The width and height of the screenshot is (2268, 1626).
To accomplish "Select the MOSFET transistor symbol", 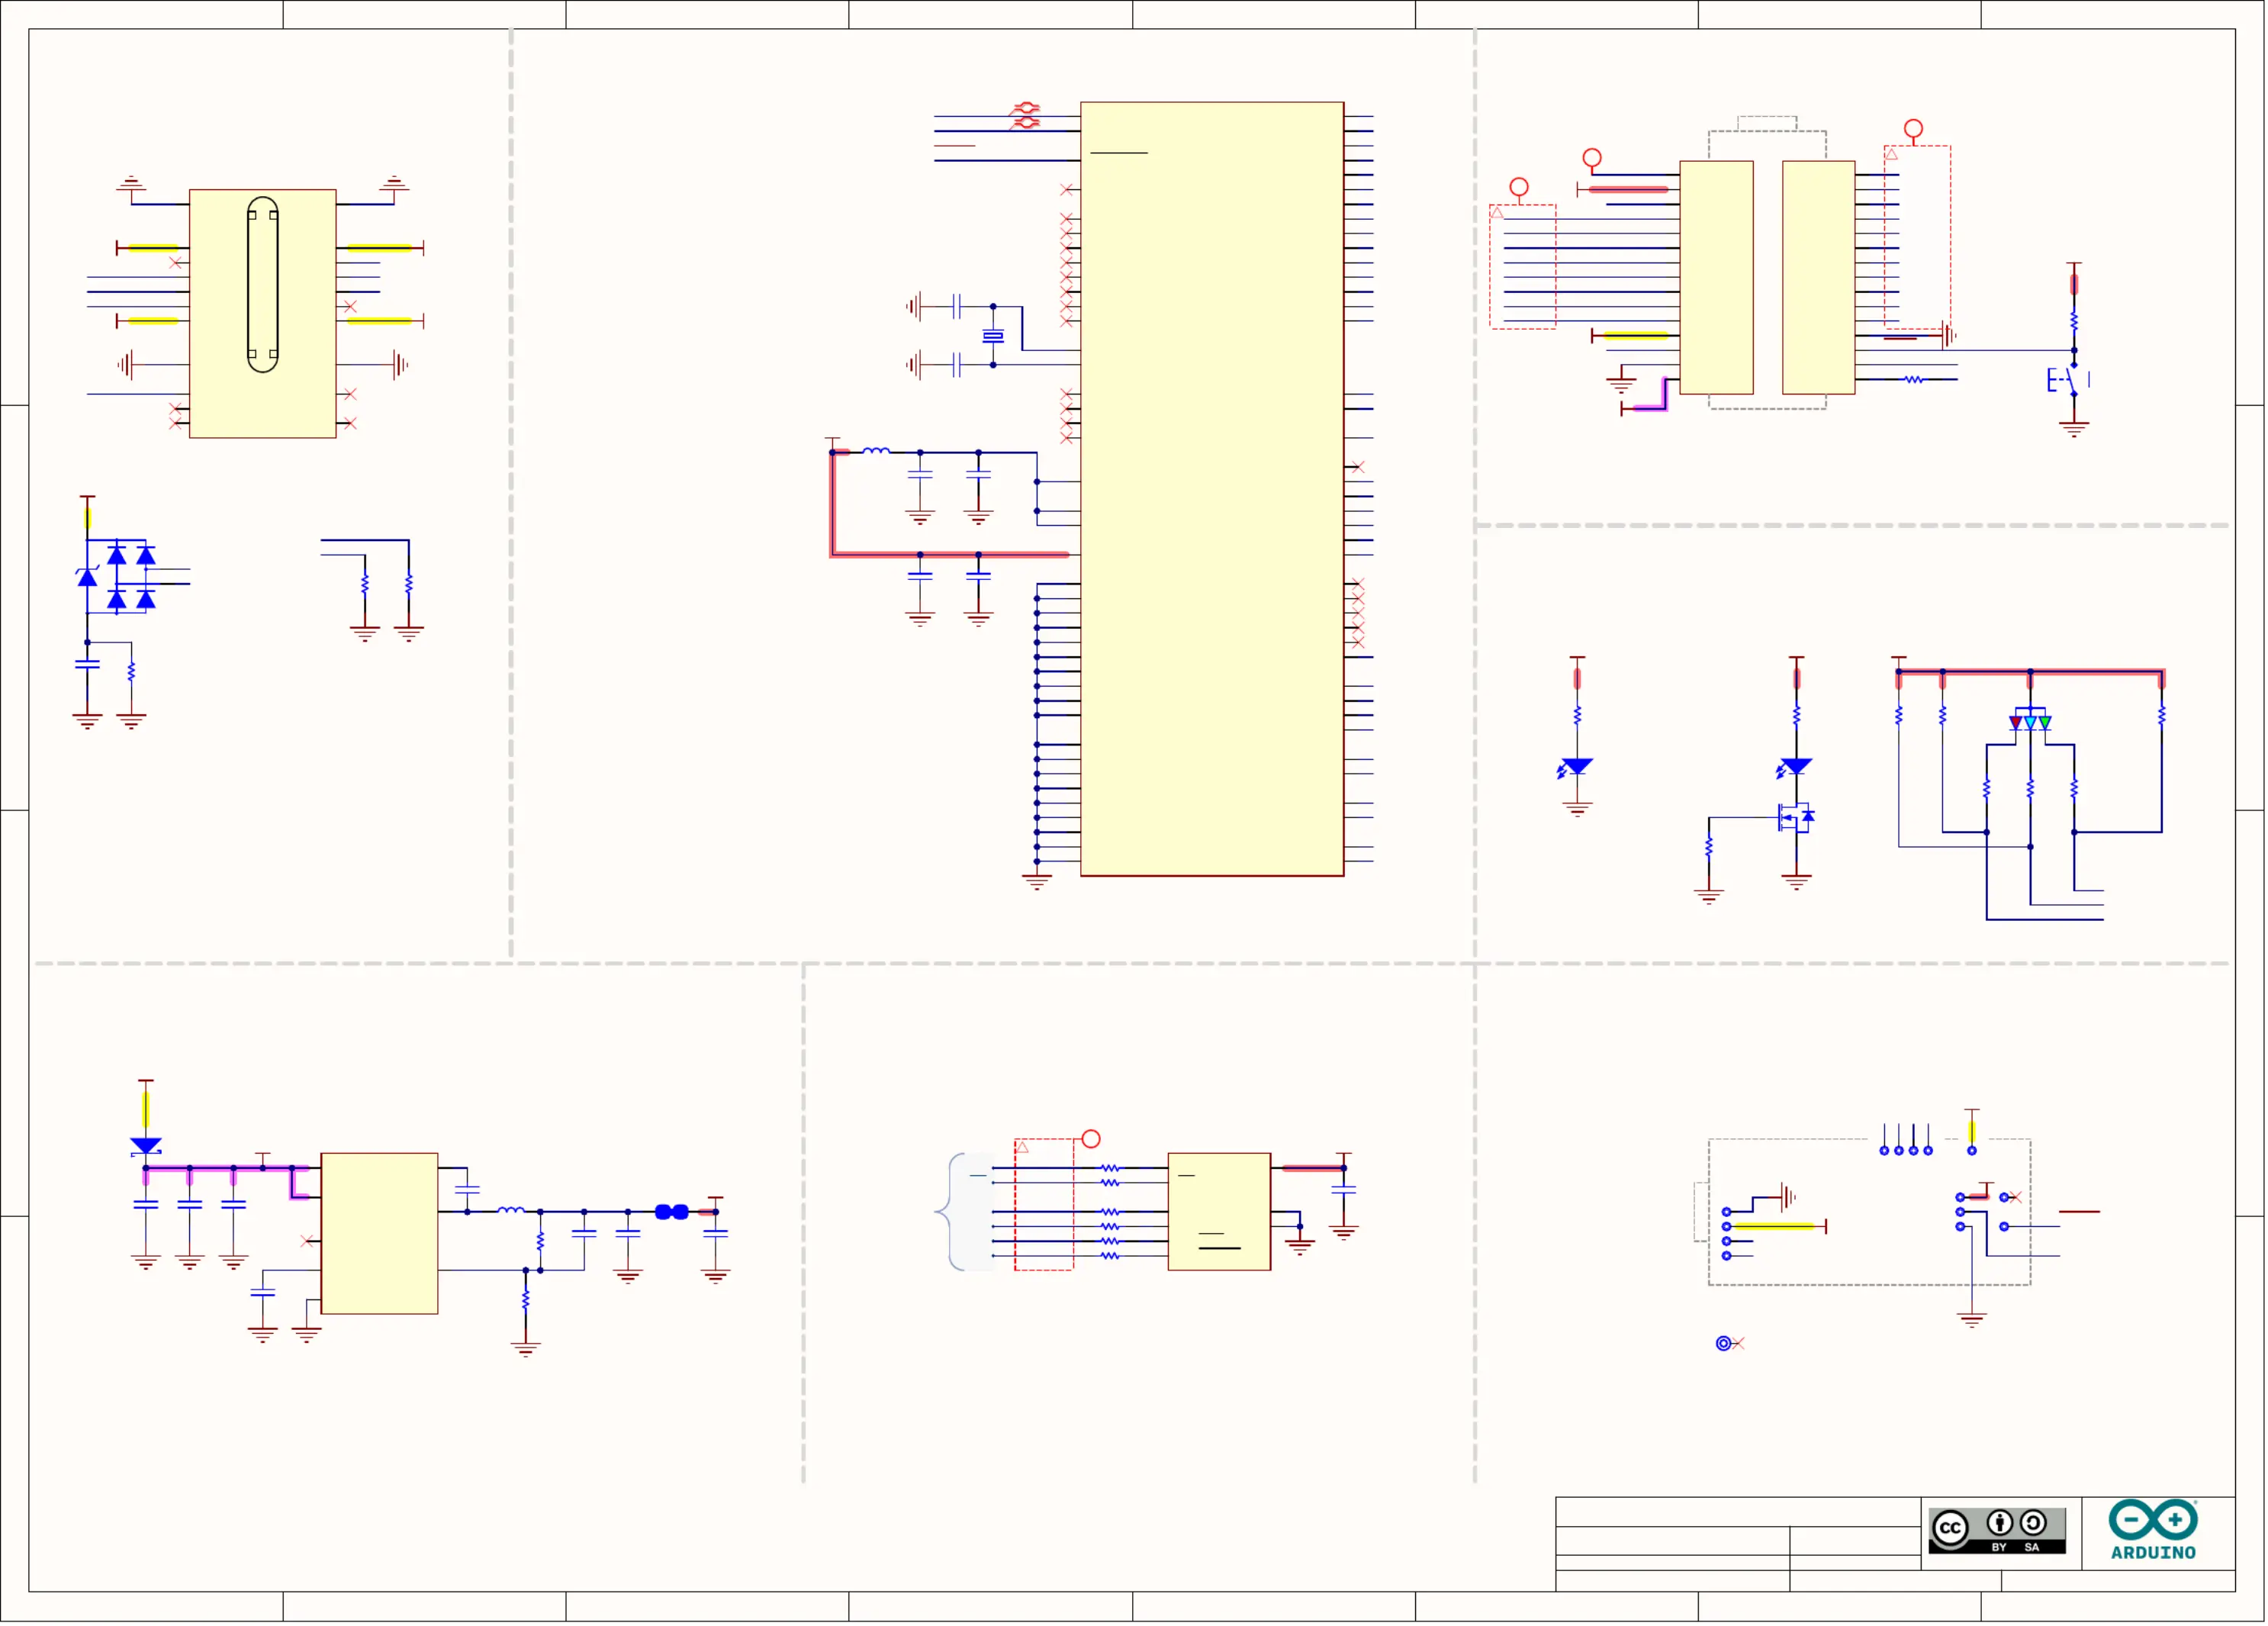I will [x=1797, y=818].
